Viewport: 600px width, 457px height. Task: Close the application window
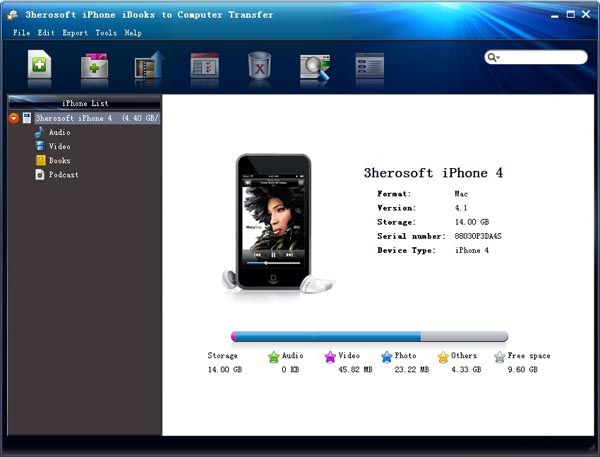click(586, 14)
